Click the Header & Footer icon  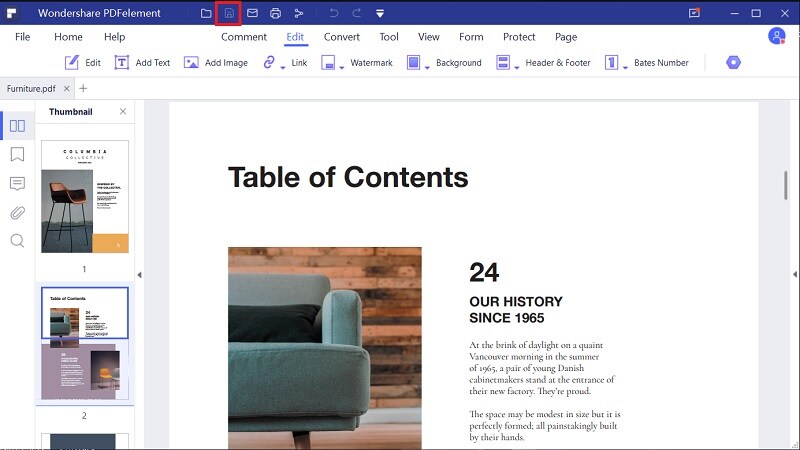point(503,63)
